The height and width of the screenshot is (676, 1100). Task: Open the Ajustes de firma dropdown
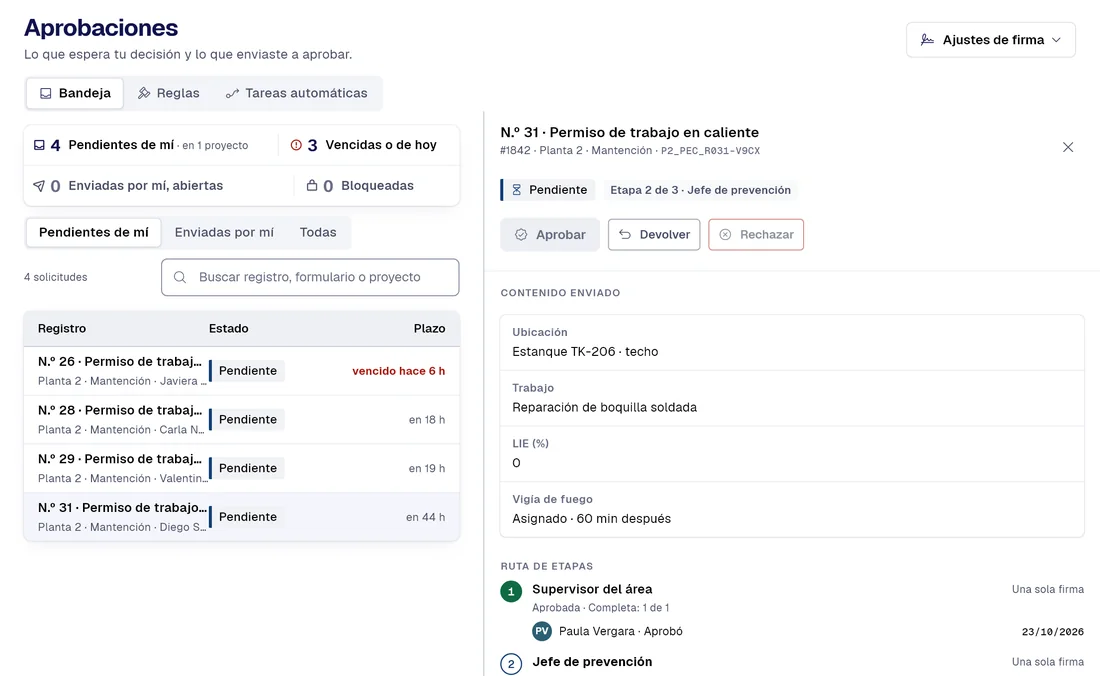click(x=991, y=40)
